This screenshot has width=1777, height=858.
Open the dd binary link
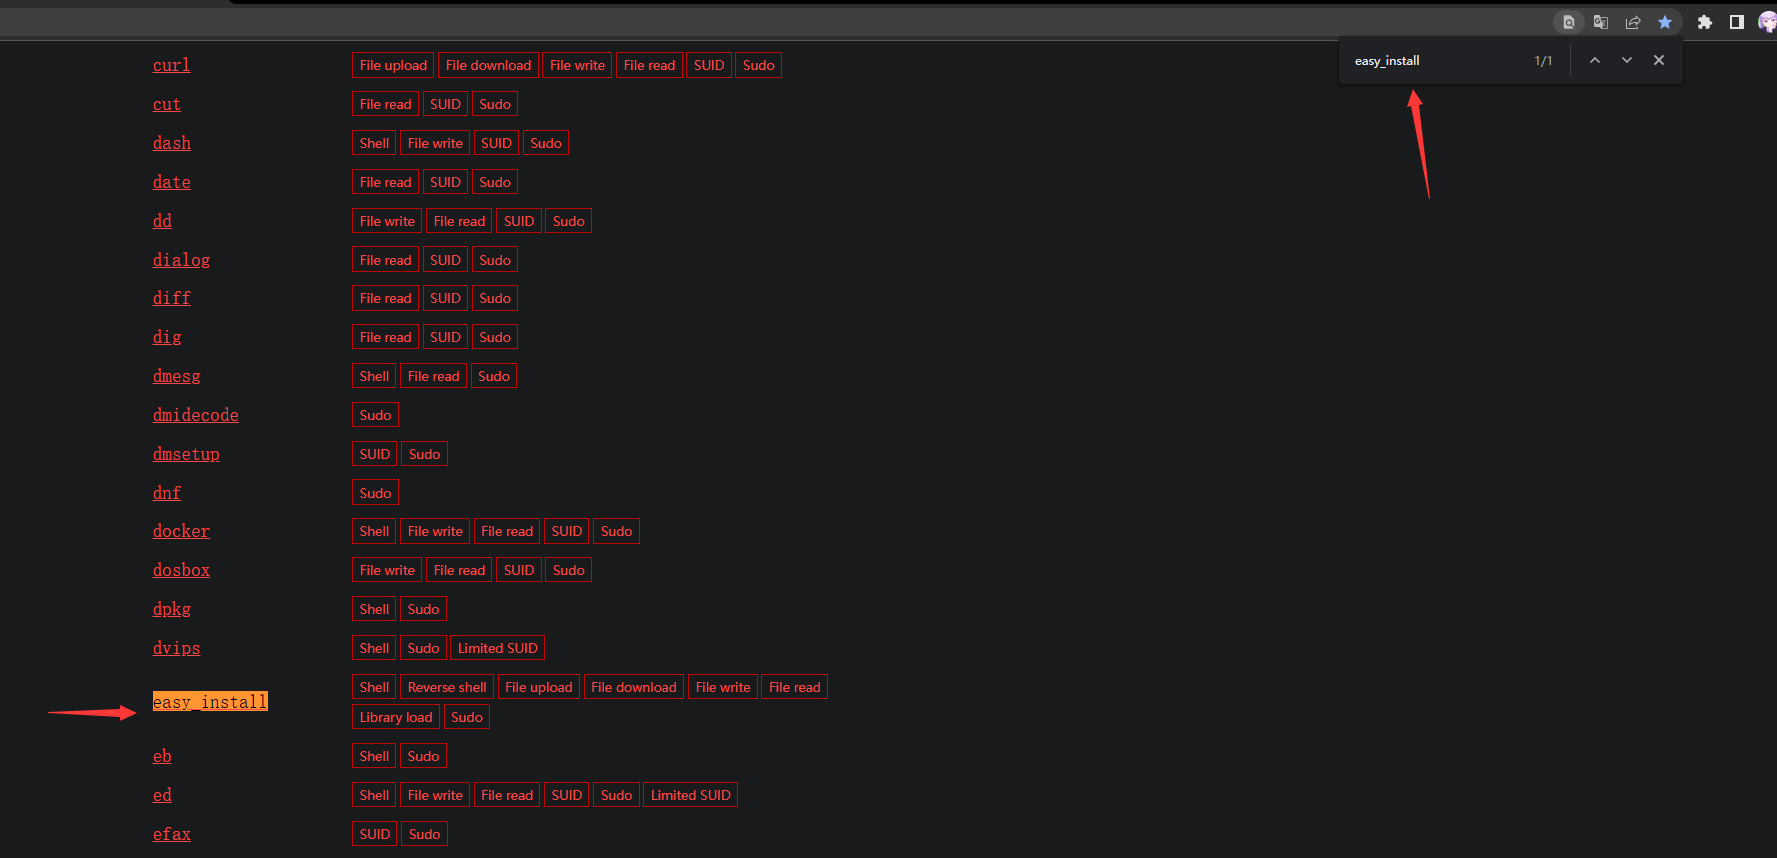click(162, 221)
